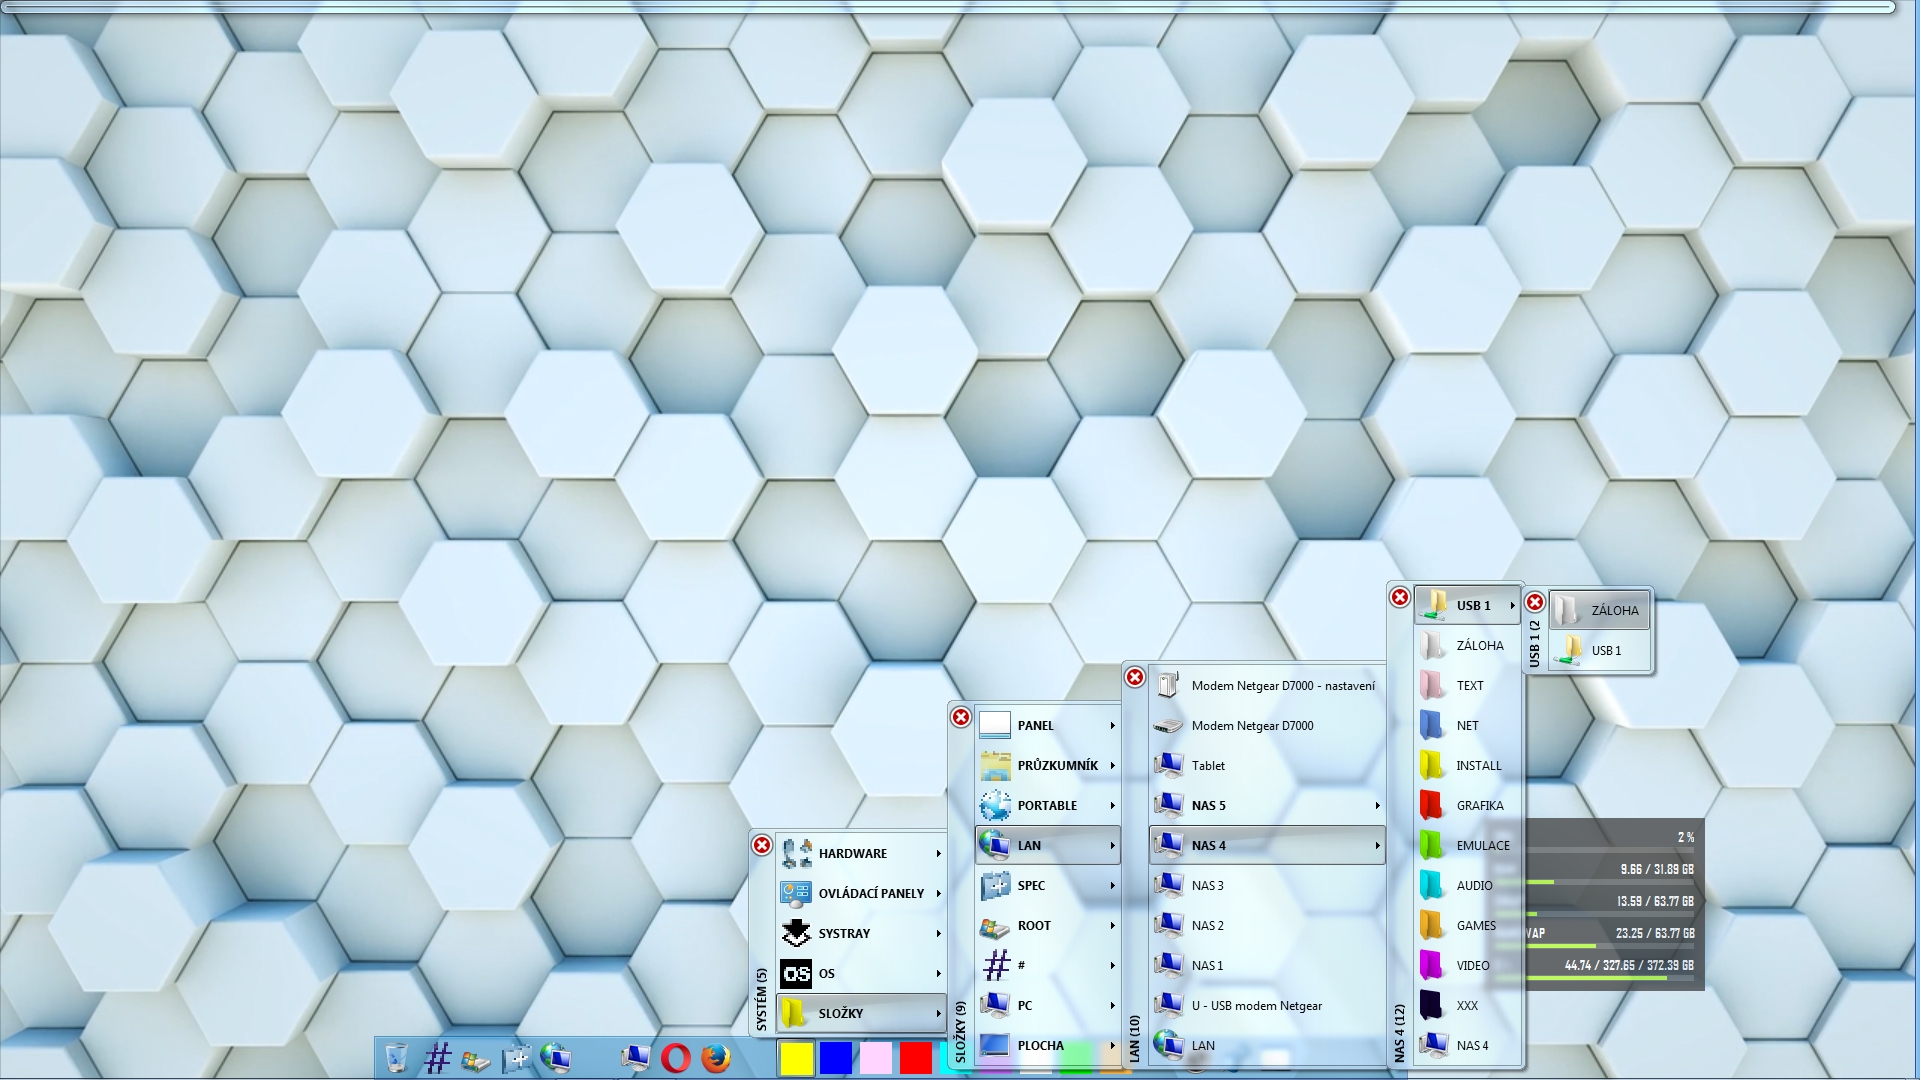Screen dimensions: 1920x1080
Task: Launch Firefox browser from the dock
Action: coord(716,1058)
